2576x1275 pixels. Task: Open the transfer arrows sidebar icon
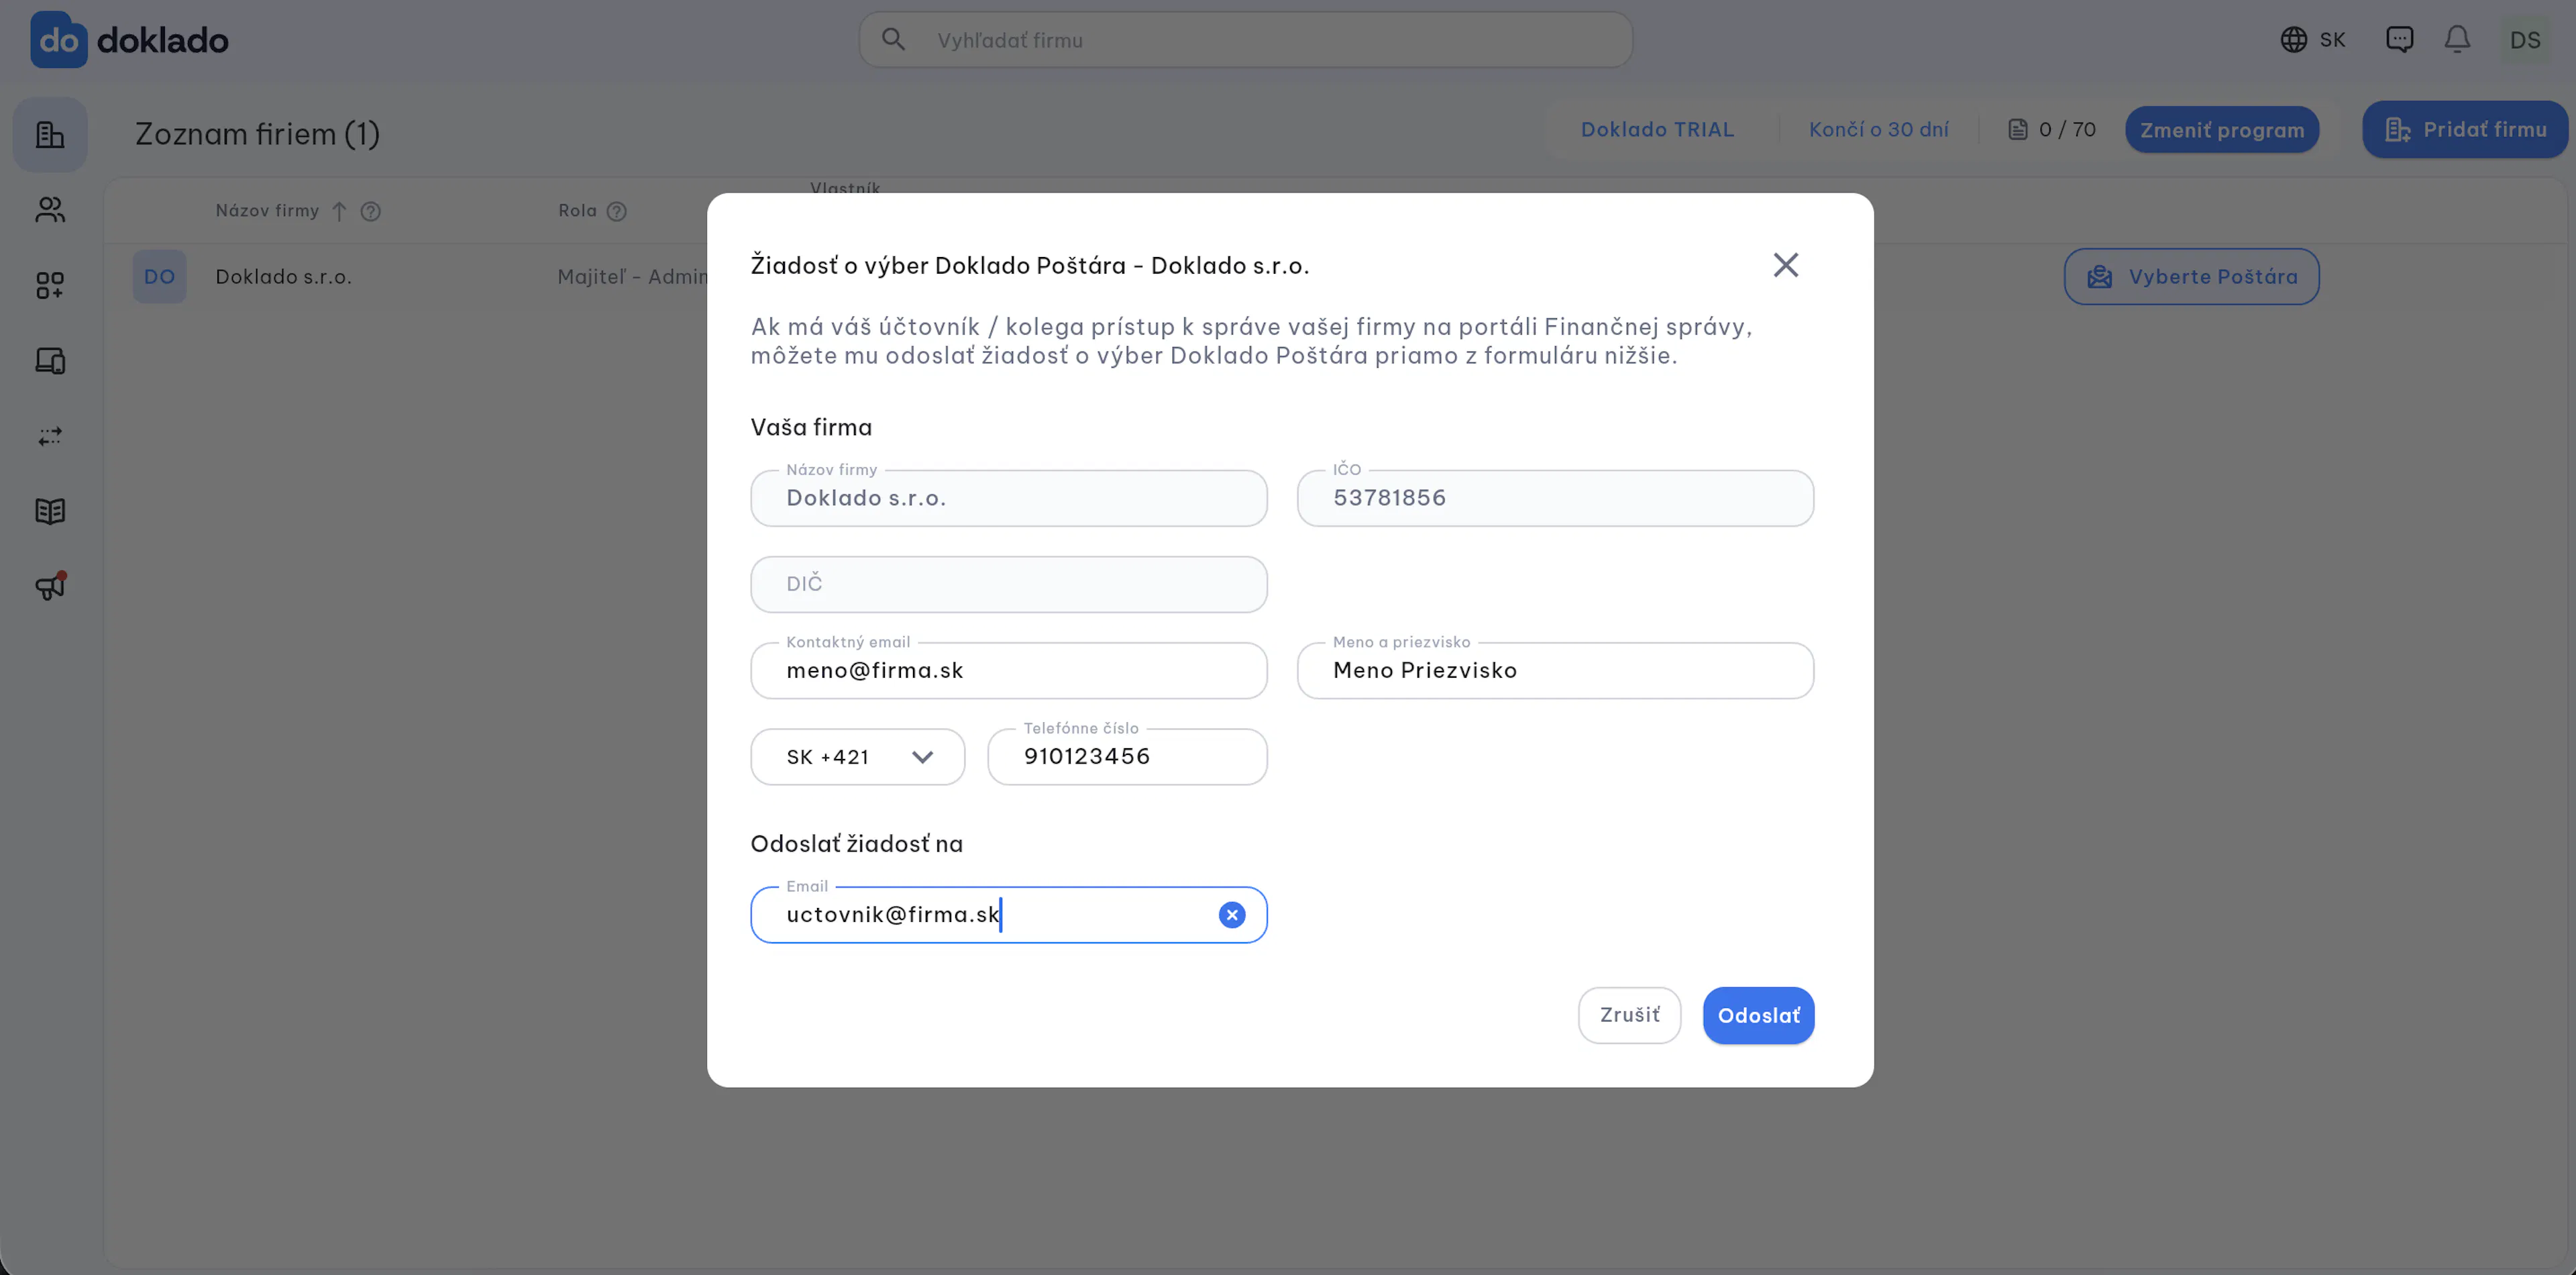[x=50, y=436]
